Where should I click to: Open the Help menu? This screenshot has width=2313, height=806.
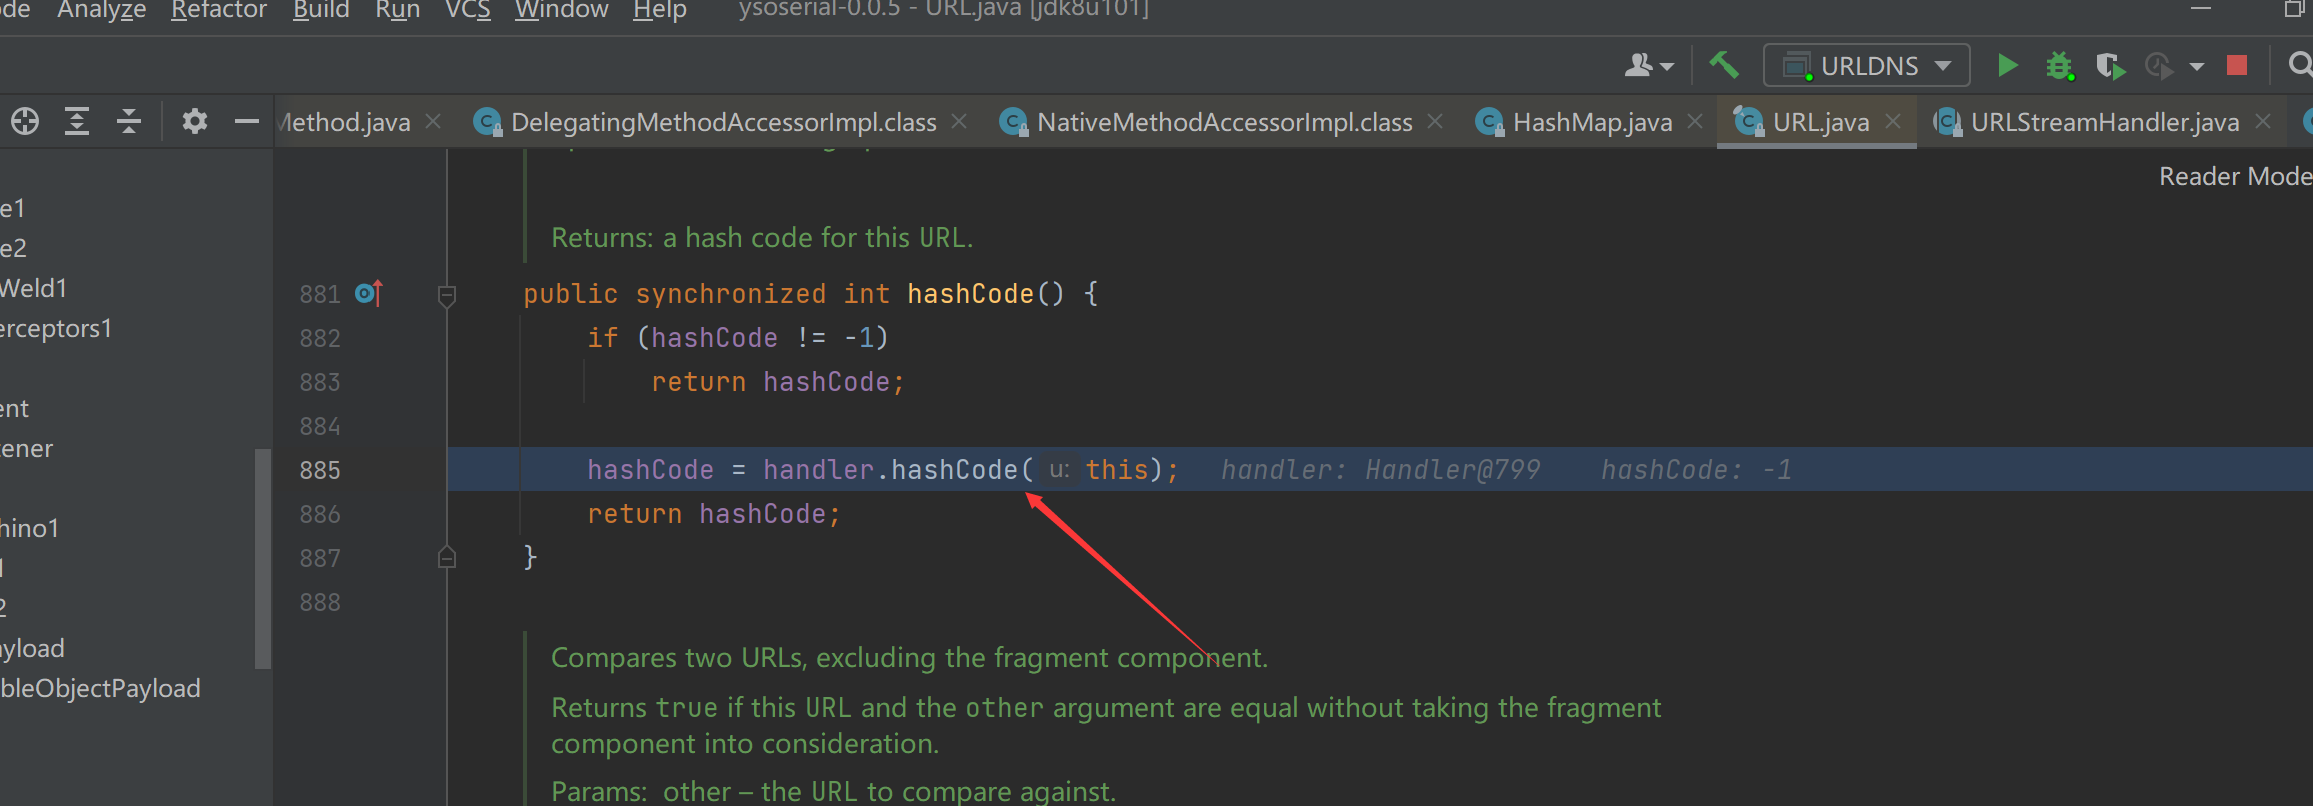659,10
